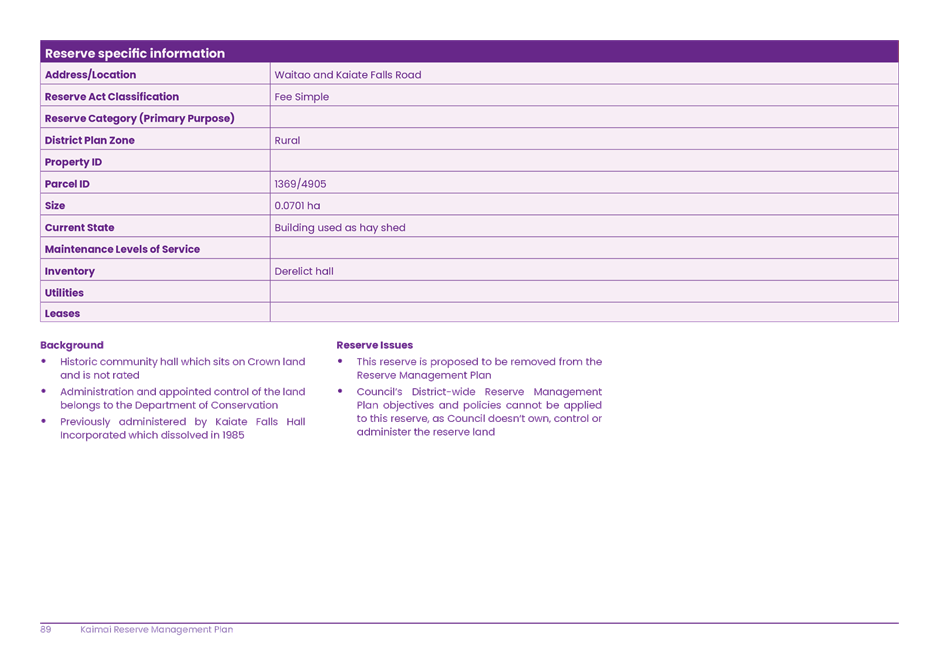The image size is (939, 664).
Task: Click the Reserve Category (Primary Purpose) row
Action: [139, 118]
